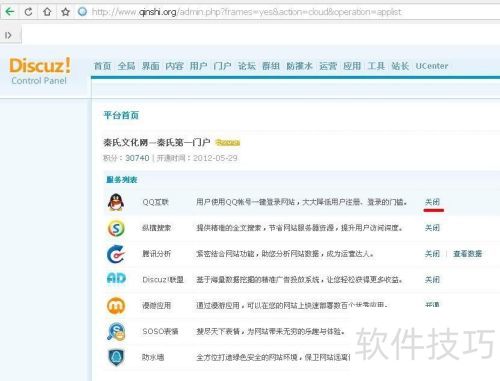Open the 全局 menu
Screen dimensions: 500x381
126,66
